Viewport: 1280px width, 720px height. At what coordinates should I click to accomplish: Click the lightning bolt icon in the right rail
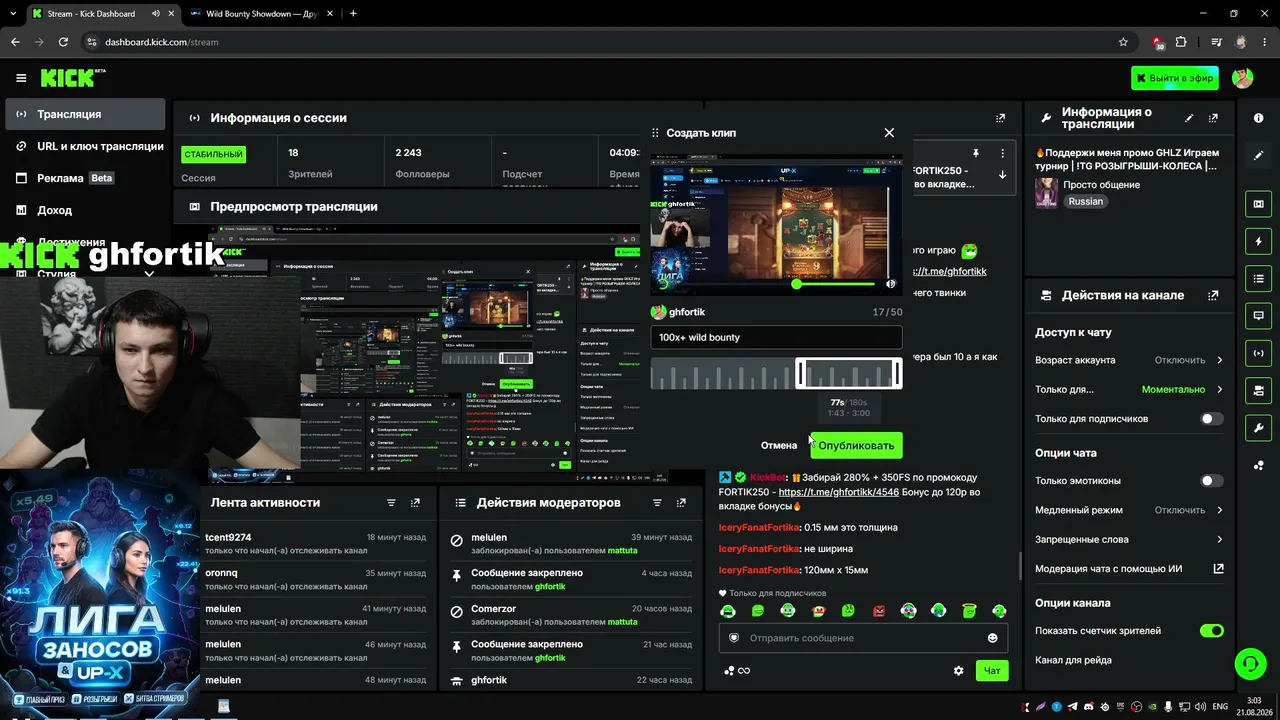(x=1259, y=241)
